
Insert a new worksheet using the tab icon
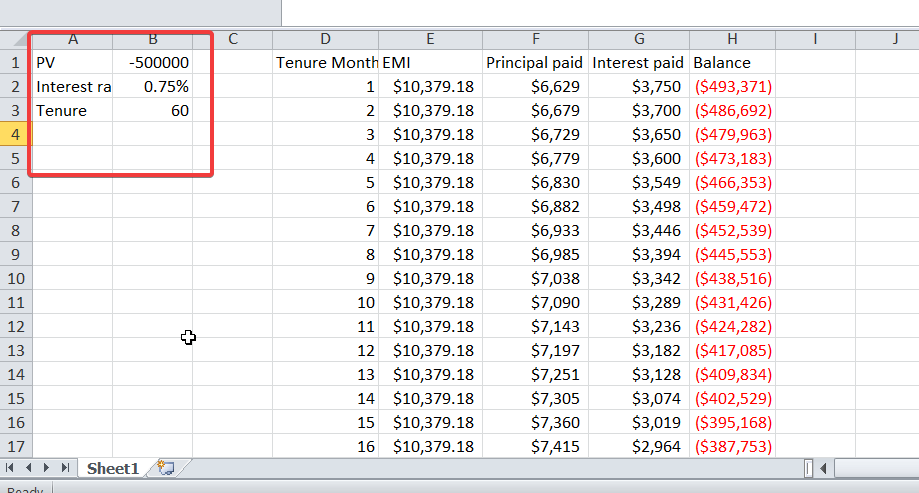pyautogui.click(x=166, y=468)
